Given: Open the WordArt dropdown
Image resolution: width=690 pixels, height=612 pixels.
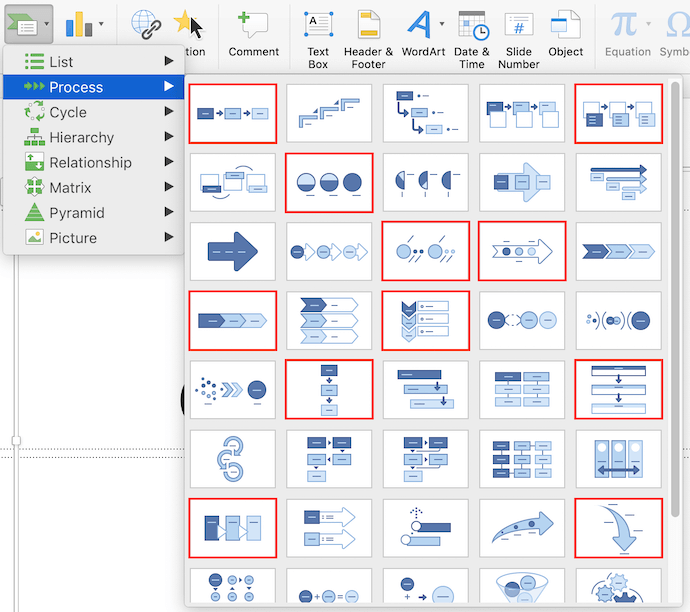Looking at the screenshot, I should [x=441, y=22].
